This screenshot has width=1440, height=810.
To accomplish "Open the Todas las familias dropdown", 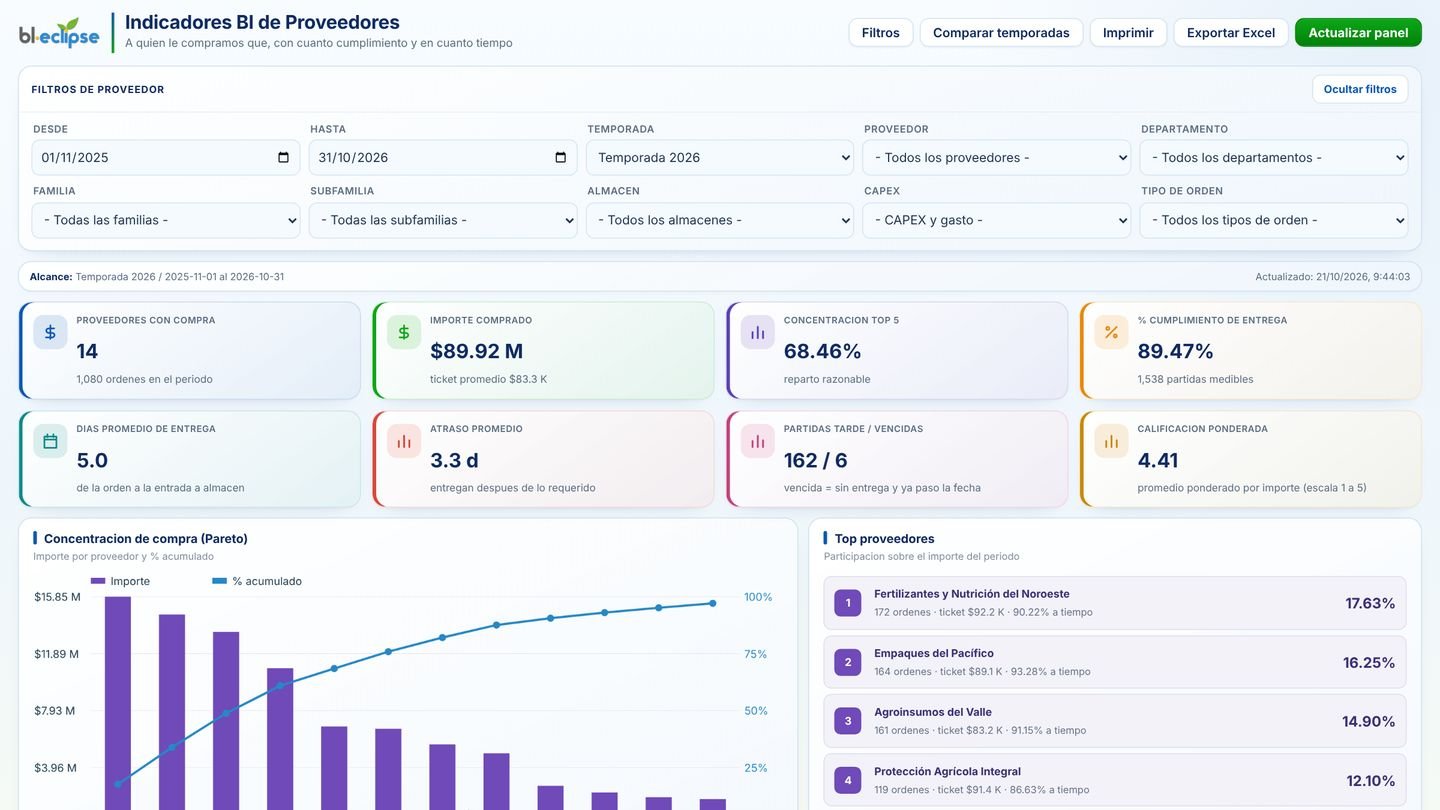I will (x=166, y=220).
